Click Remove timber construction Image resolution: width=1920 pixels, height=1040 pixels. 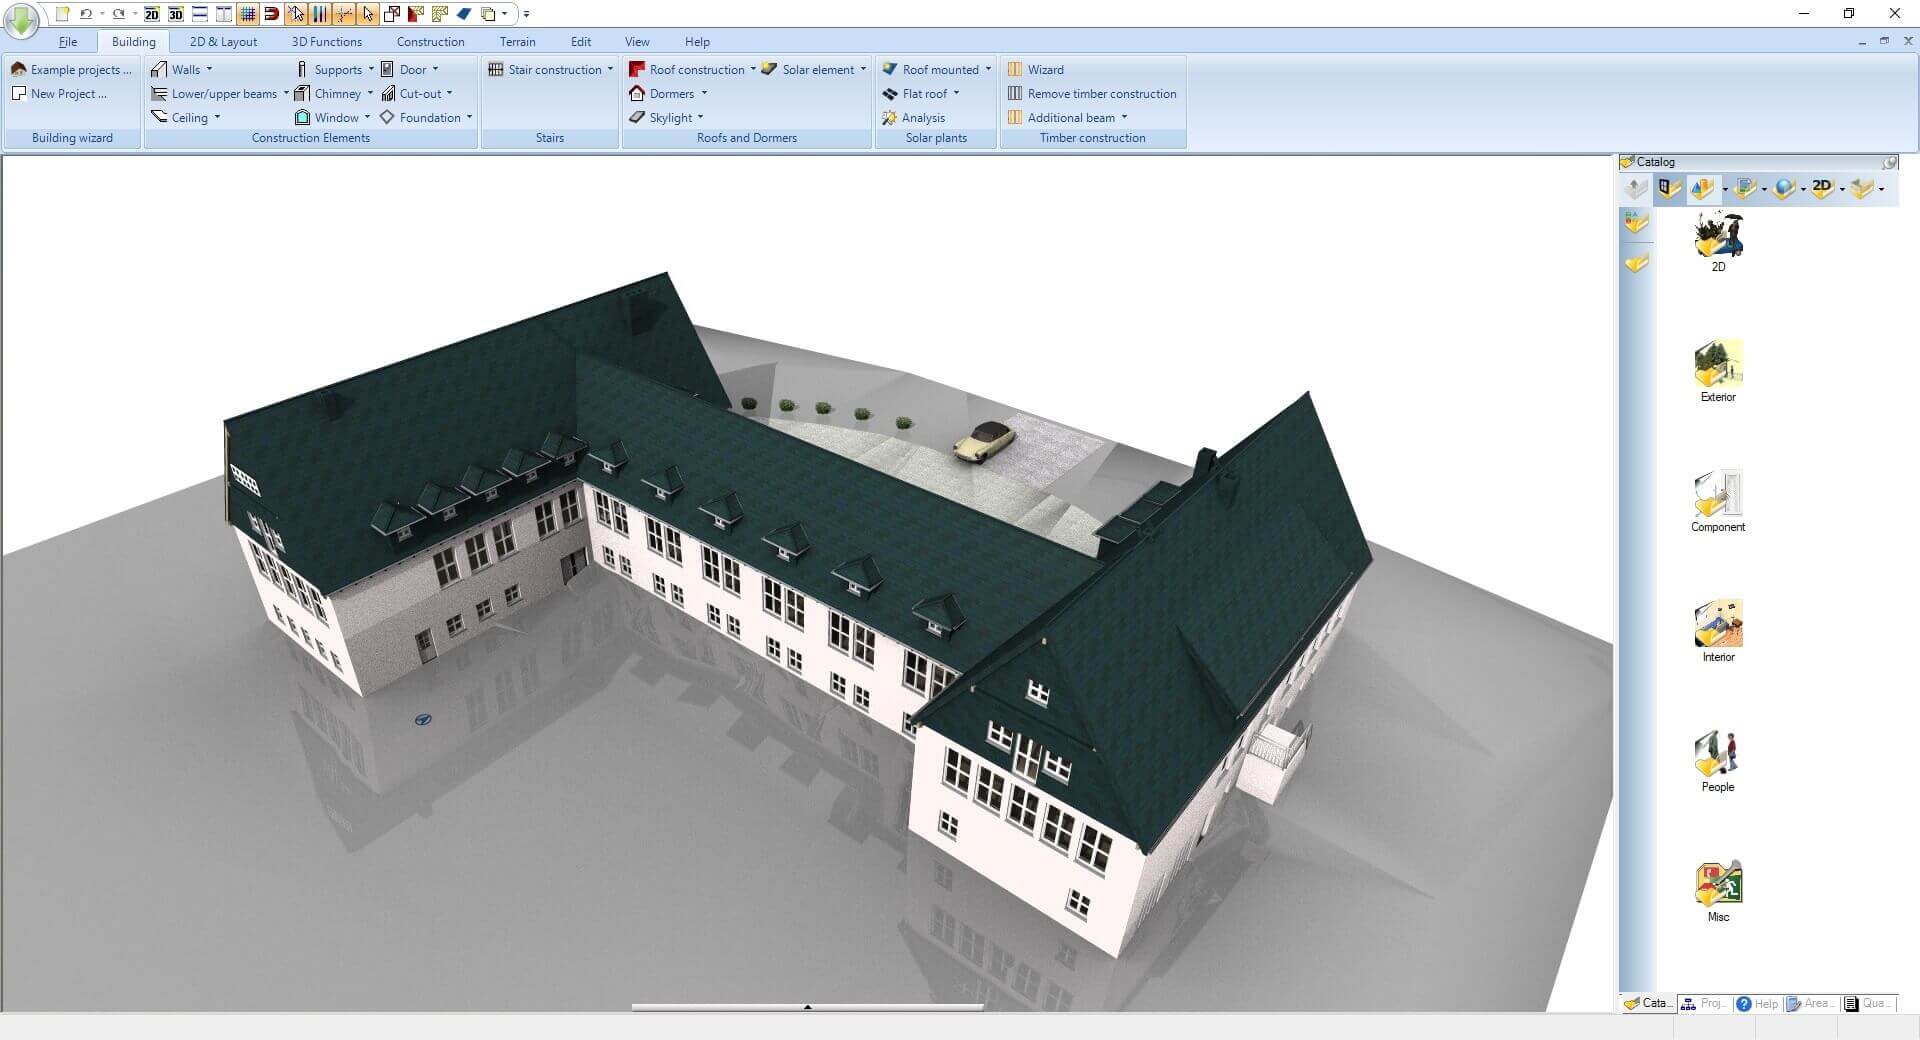click(x=1102, y=93)
